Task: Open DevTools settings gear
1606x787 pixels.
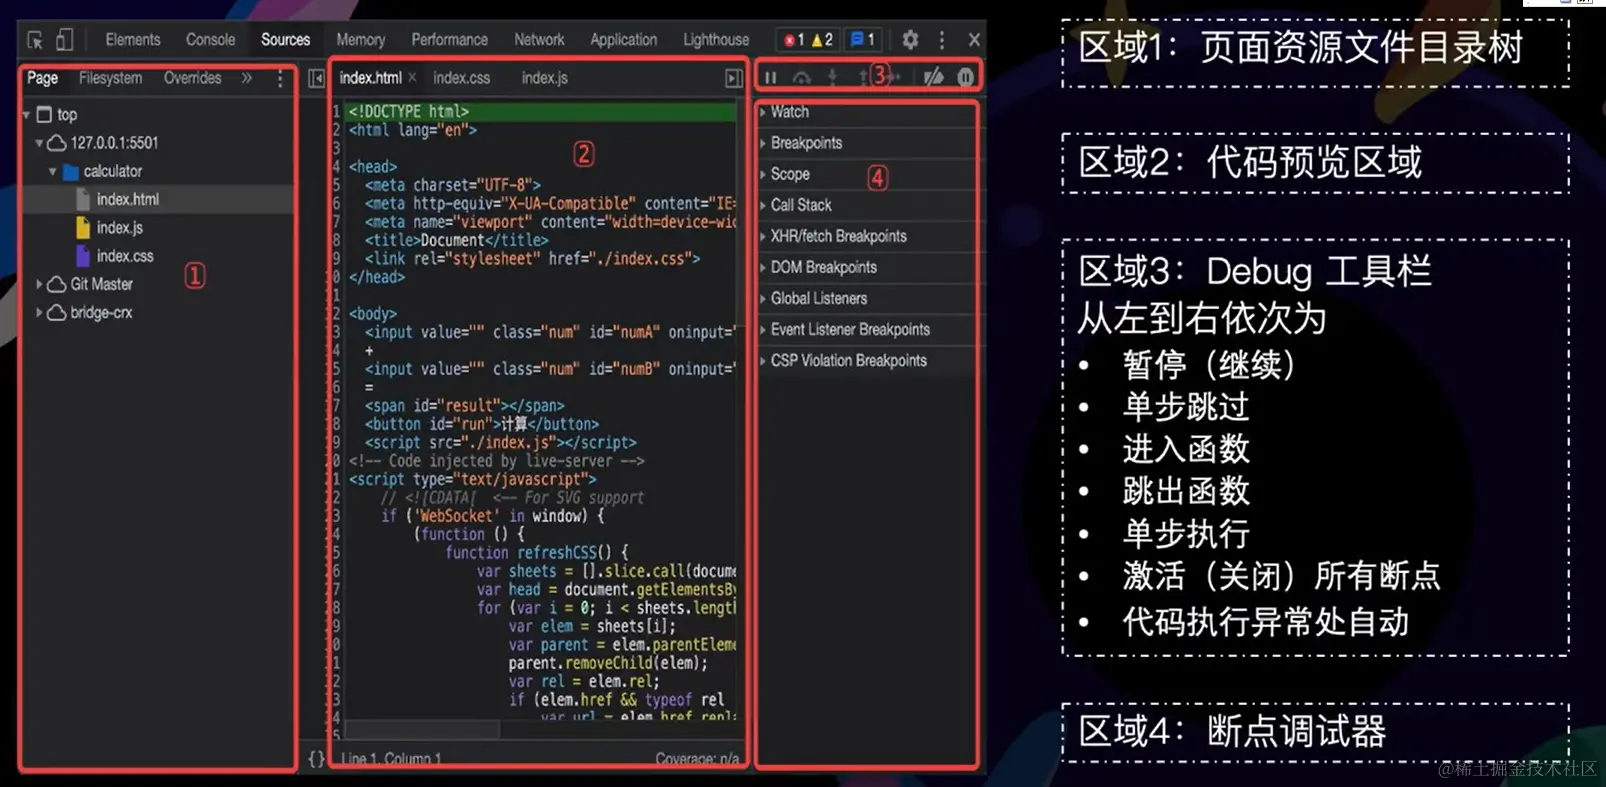Action: coord(910,40)
